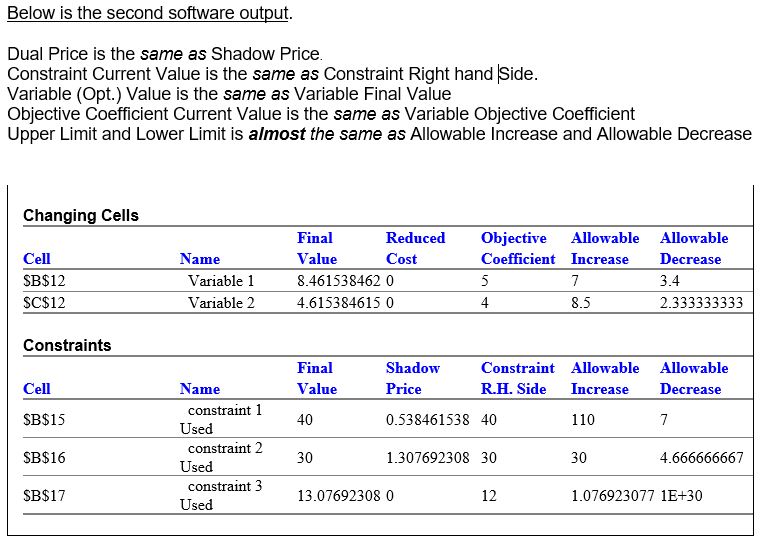Screen dimensions: 761x540
Task: Click the 'Cell' header in Constraints table
Action: pos(37,389)
